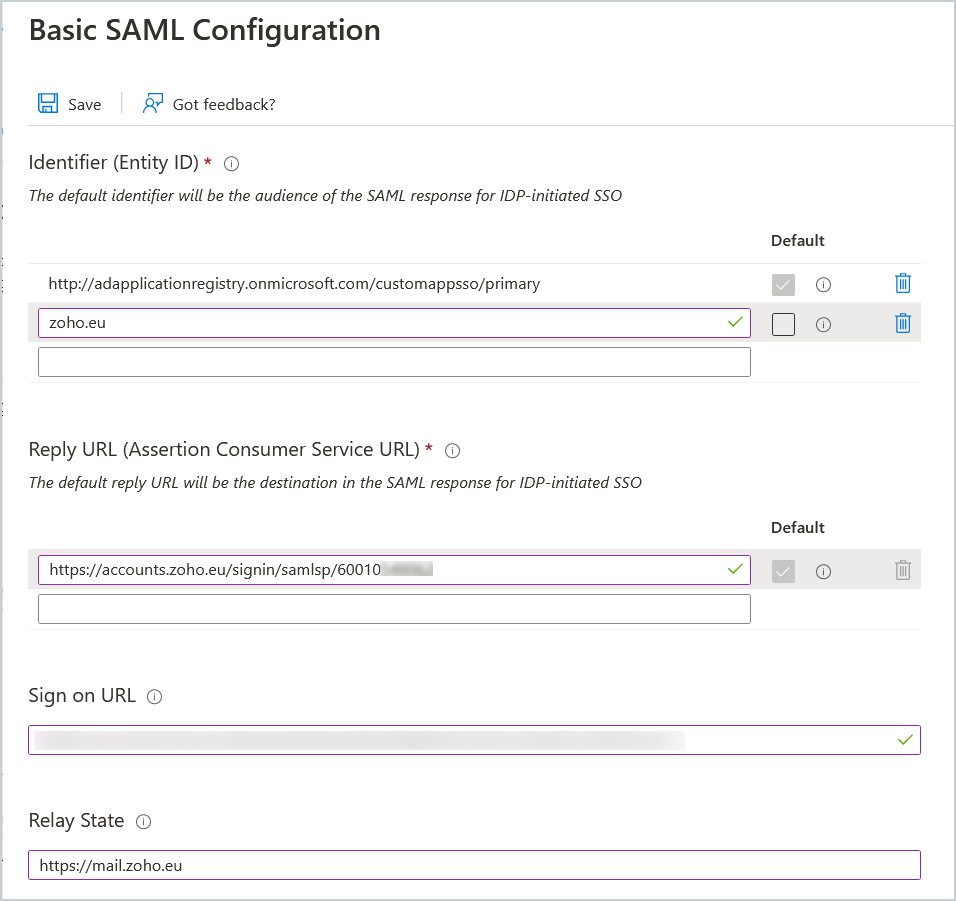Screen dimensions: 956x901
Task: Click the Sign on URL input field
Action: tap(474, 740)
